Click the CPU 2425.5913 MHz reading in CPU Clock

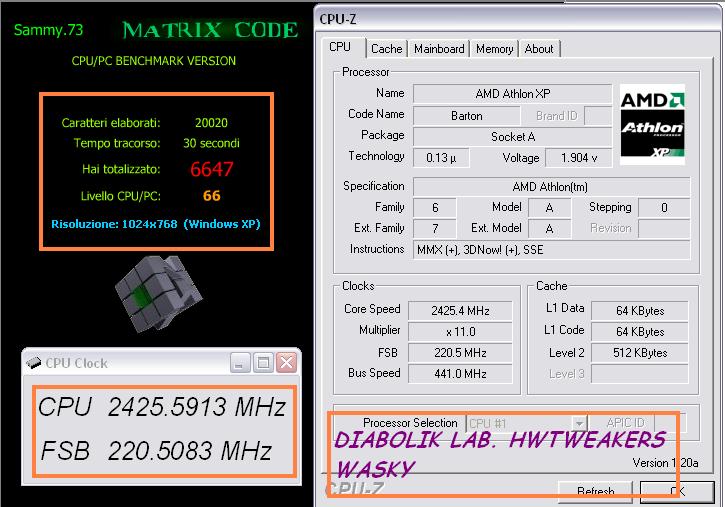pyautogui.click(x=162, y=407)
